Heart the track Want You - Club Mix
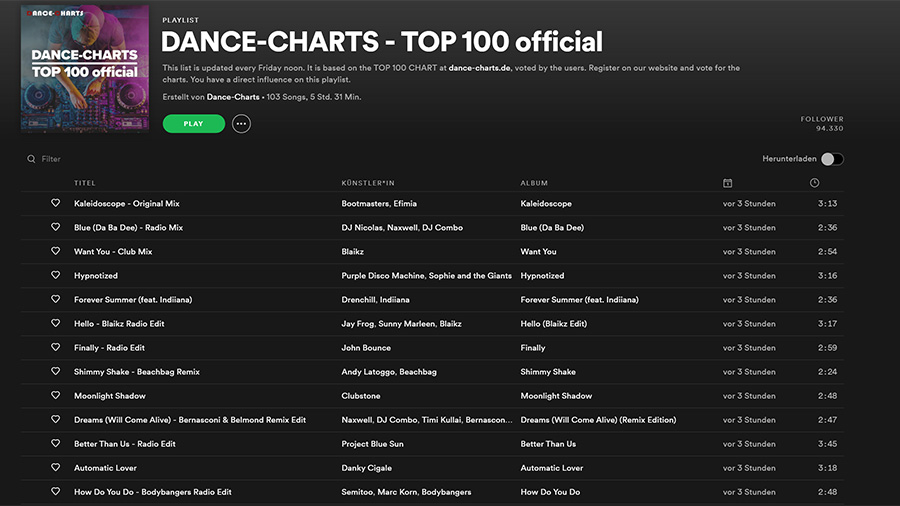Screen dimensions: 900x506 (x=56, y=251)
